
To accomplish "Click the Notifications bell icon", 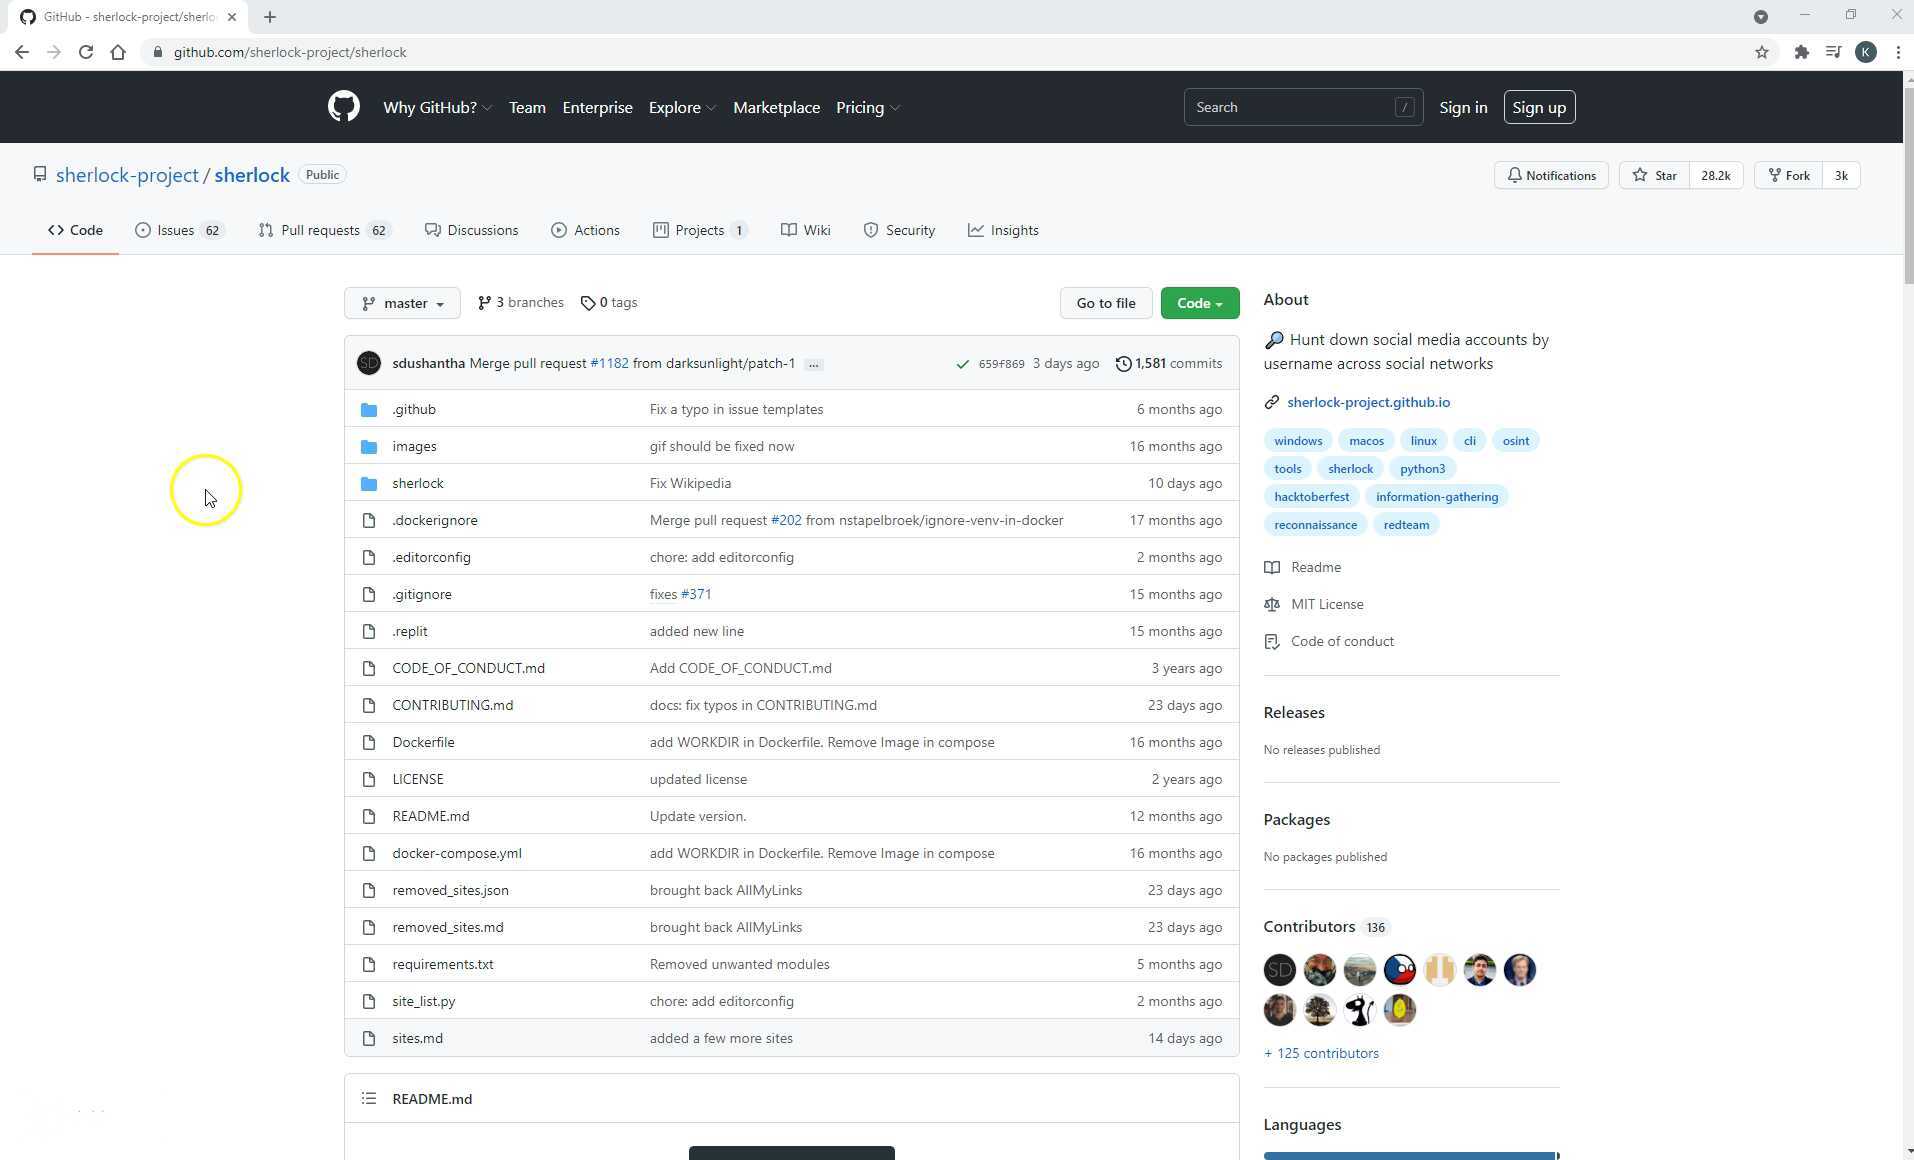I will click(x=1516, y=175).
